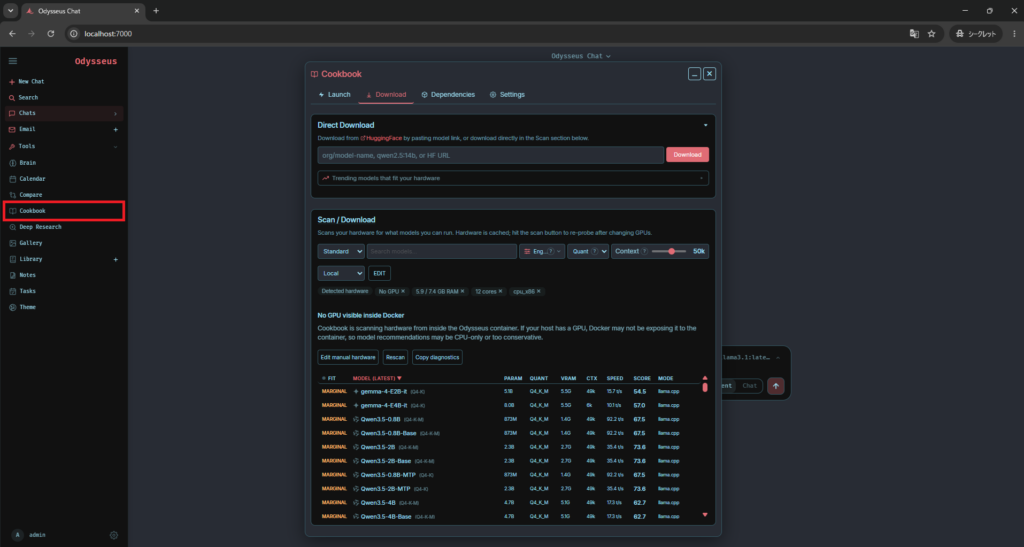The width and height of the screenshot is (1024, 547).
Task: Switch to the Dependencies tab
Action: (x=448, y=95)
